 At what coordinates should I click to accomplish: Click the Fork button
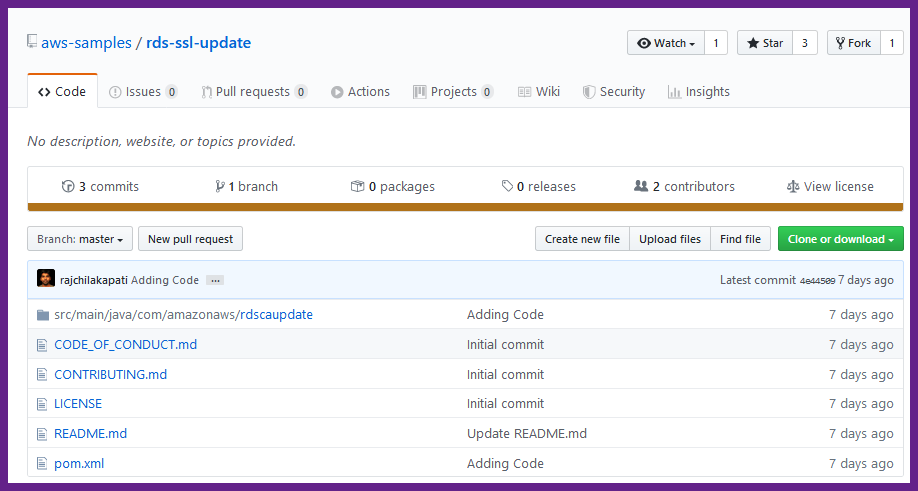(854, 43)
